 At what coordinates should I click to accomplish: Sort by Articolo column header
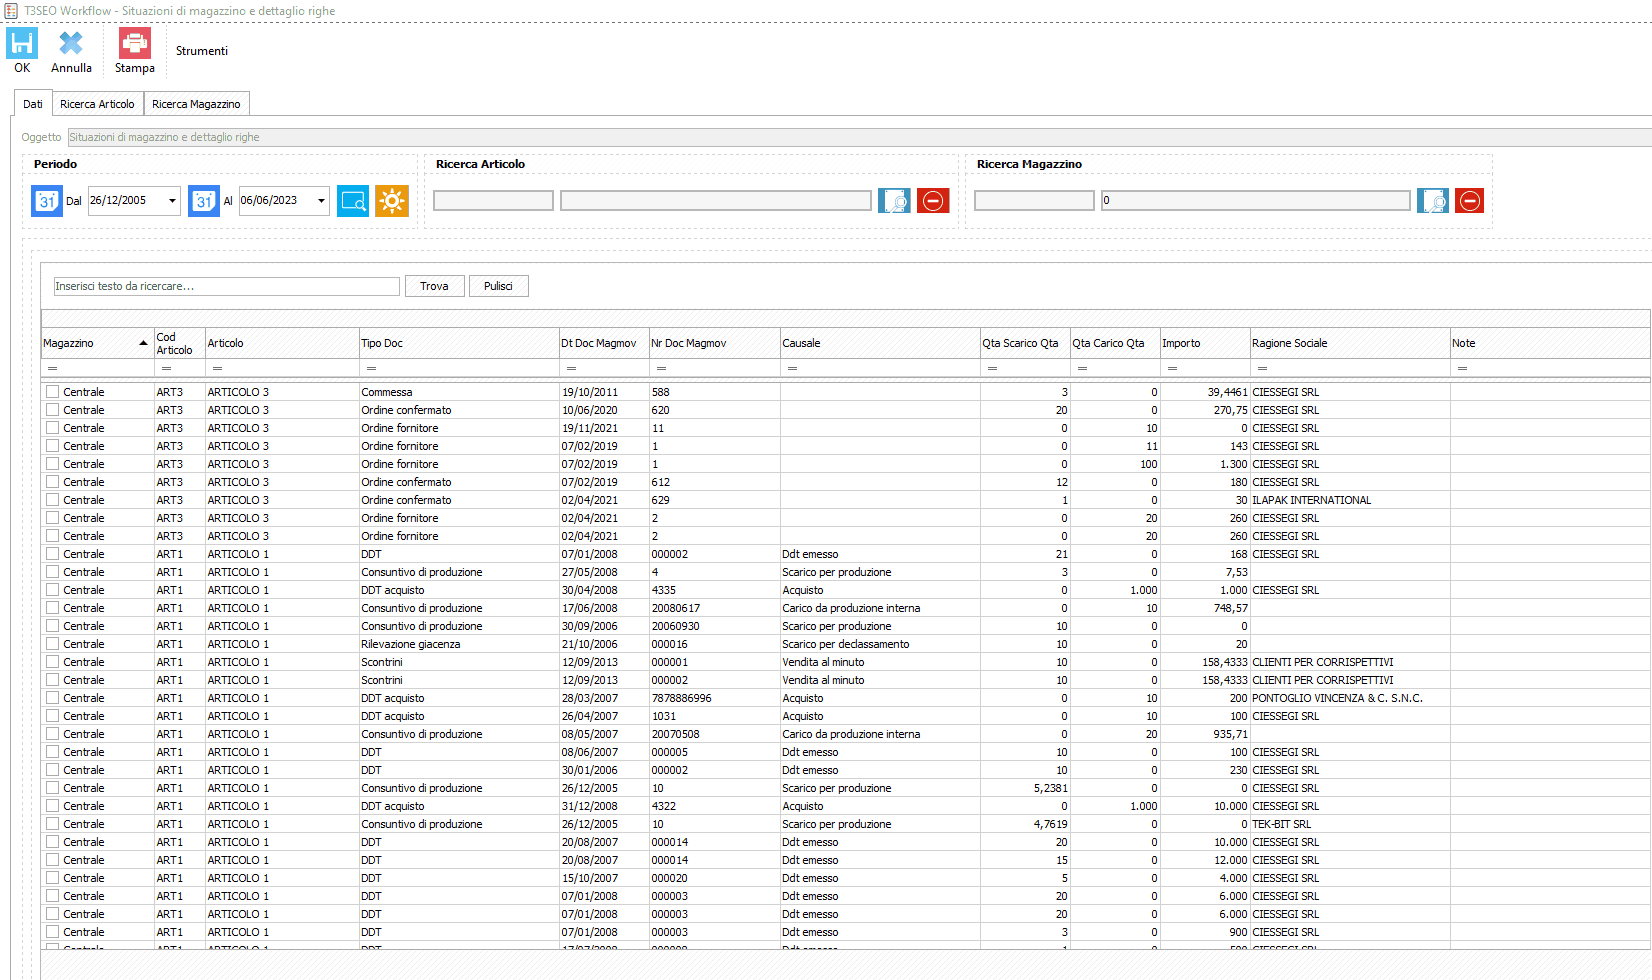coord(282,343)
